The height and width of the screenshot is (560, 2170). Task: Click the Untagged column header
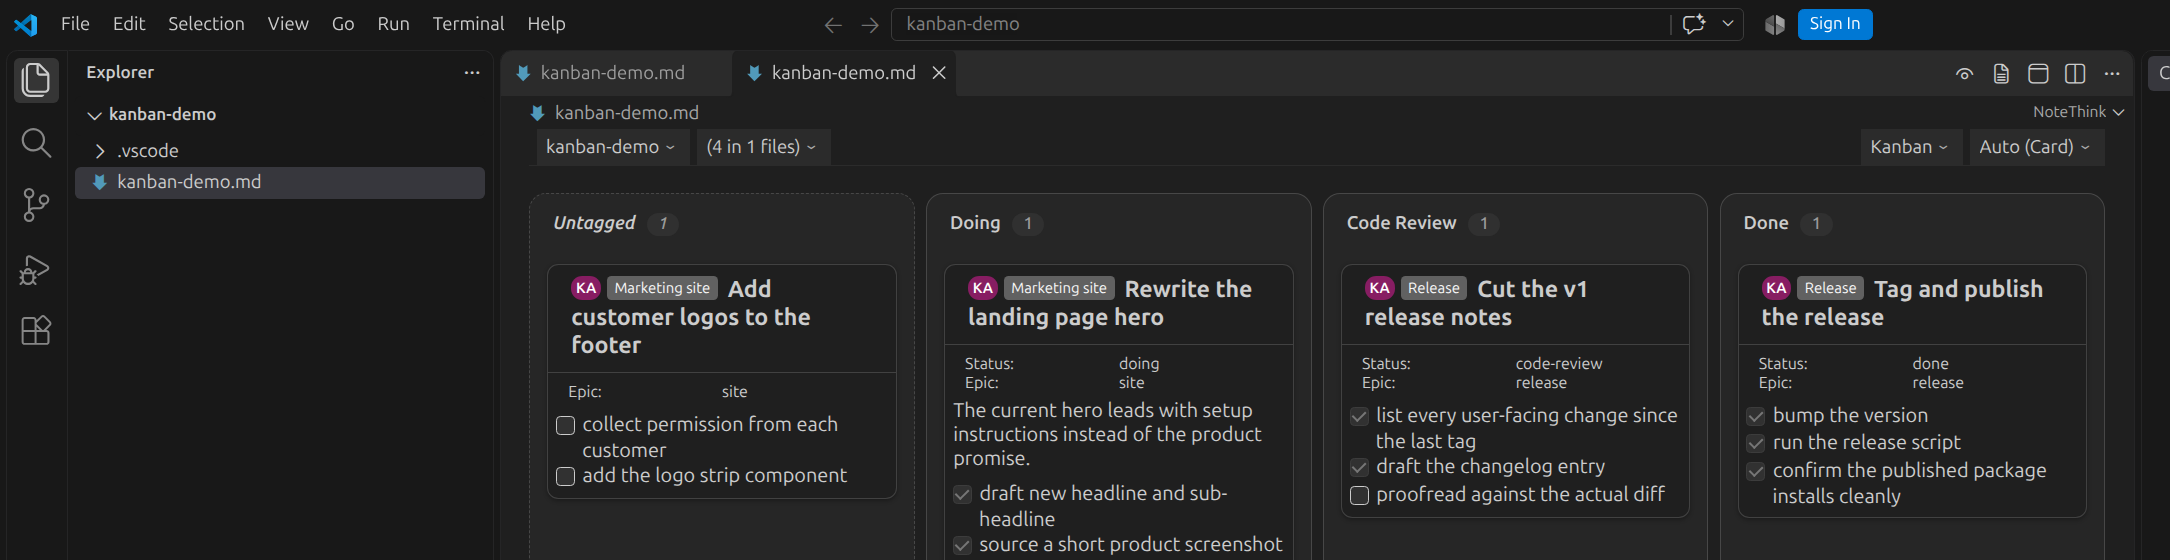594,223
